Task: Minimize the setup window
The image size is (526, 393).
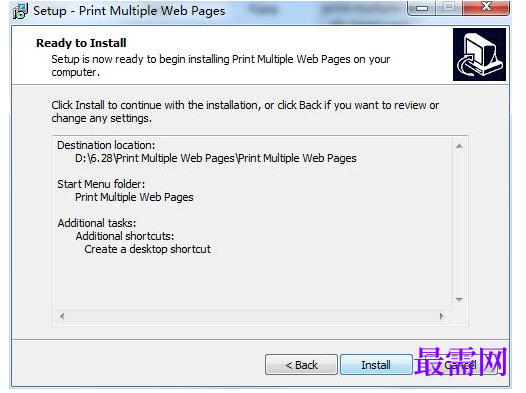Action: 422,8
